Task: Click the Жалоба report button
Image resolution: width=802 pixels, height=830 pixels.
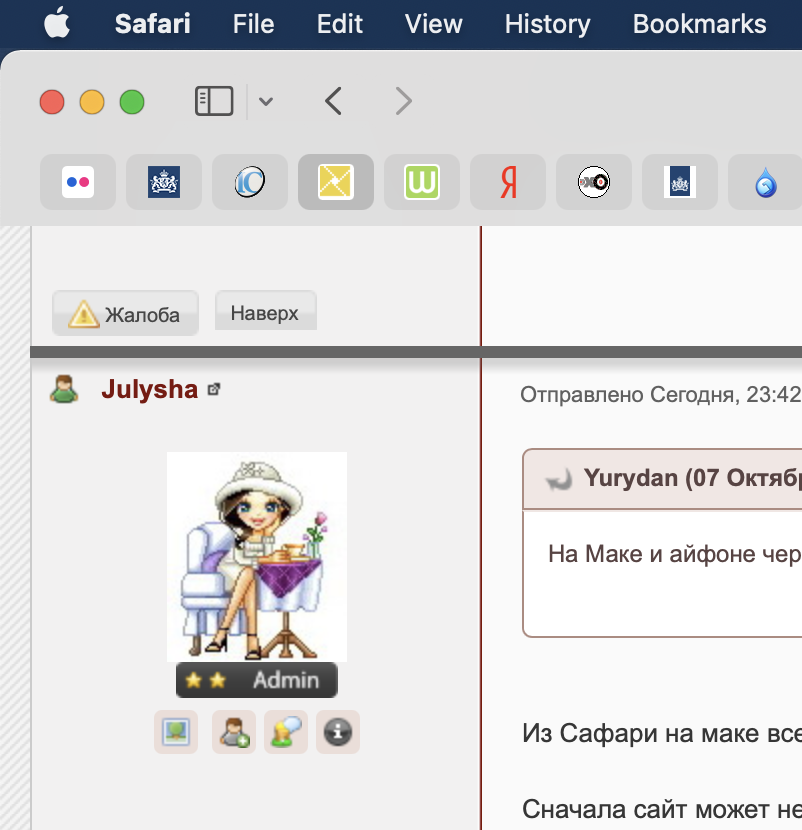Action: pyautogui.click(x=125, y=313)
